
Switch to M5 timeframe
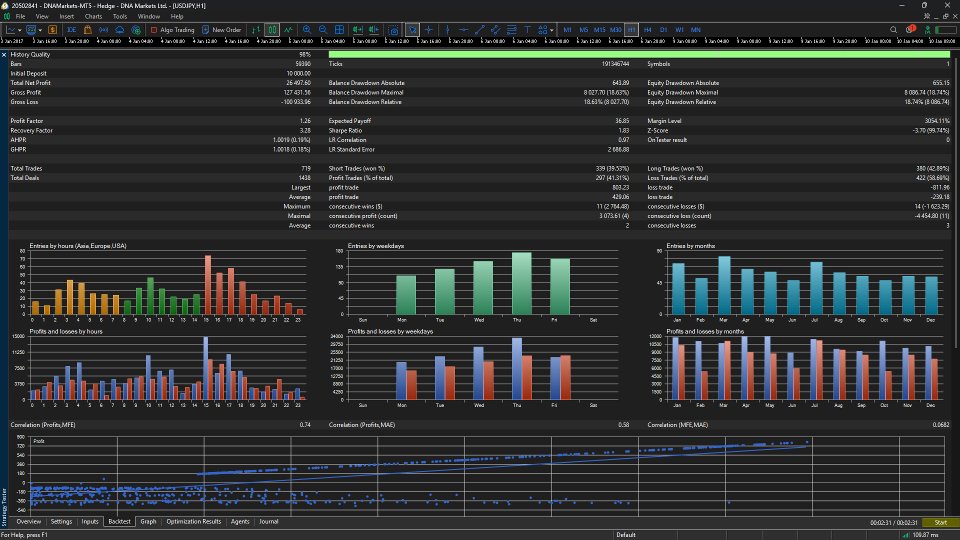pyautogui.click(x=583, y=29)
